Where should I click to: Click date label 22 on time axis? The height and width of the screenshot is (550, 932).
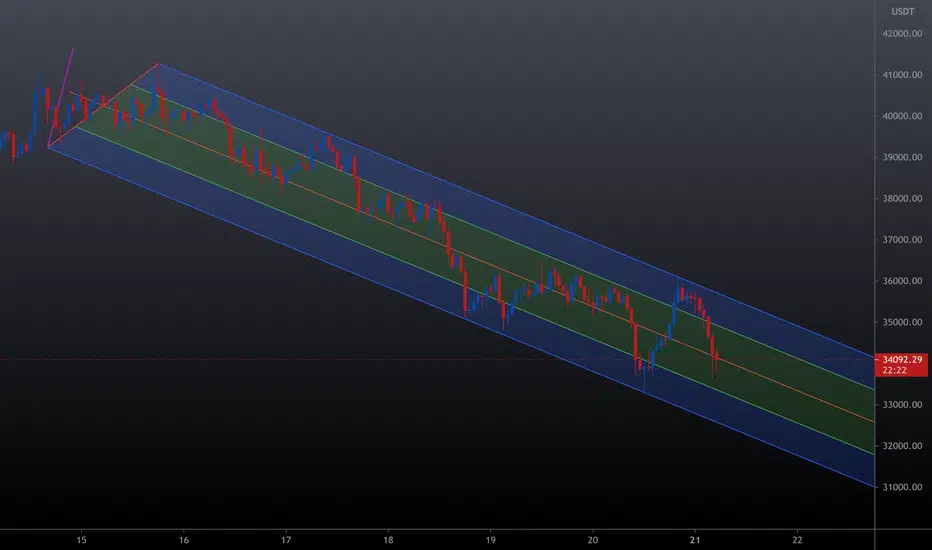tap(797, 540)
